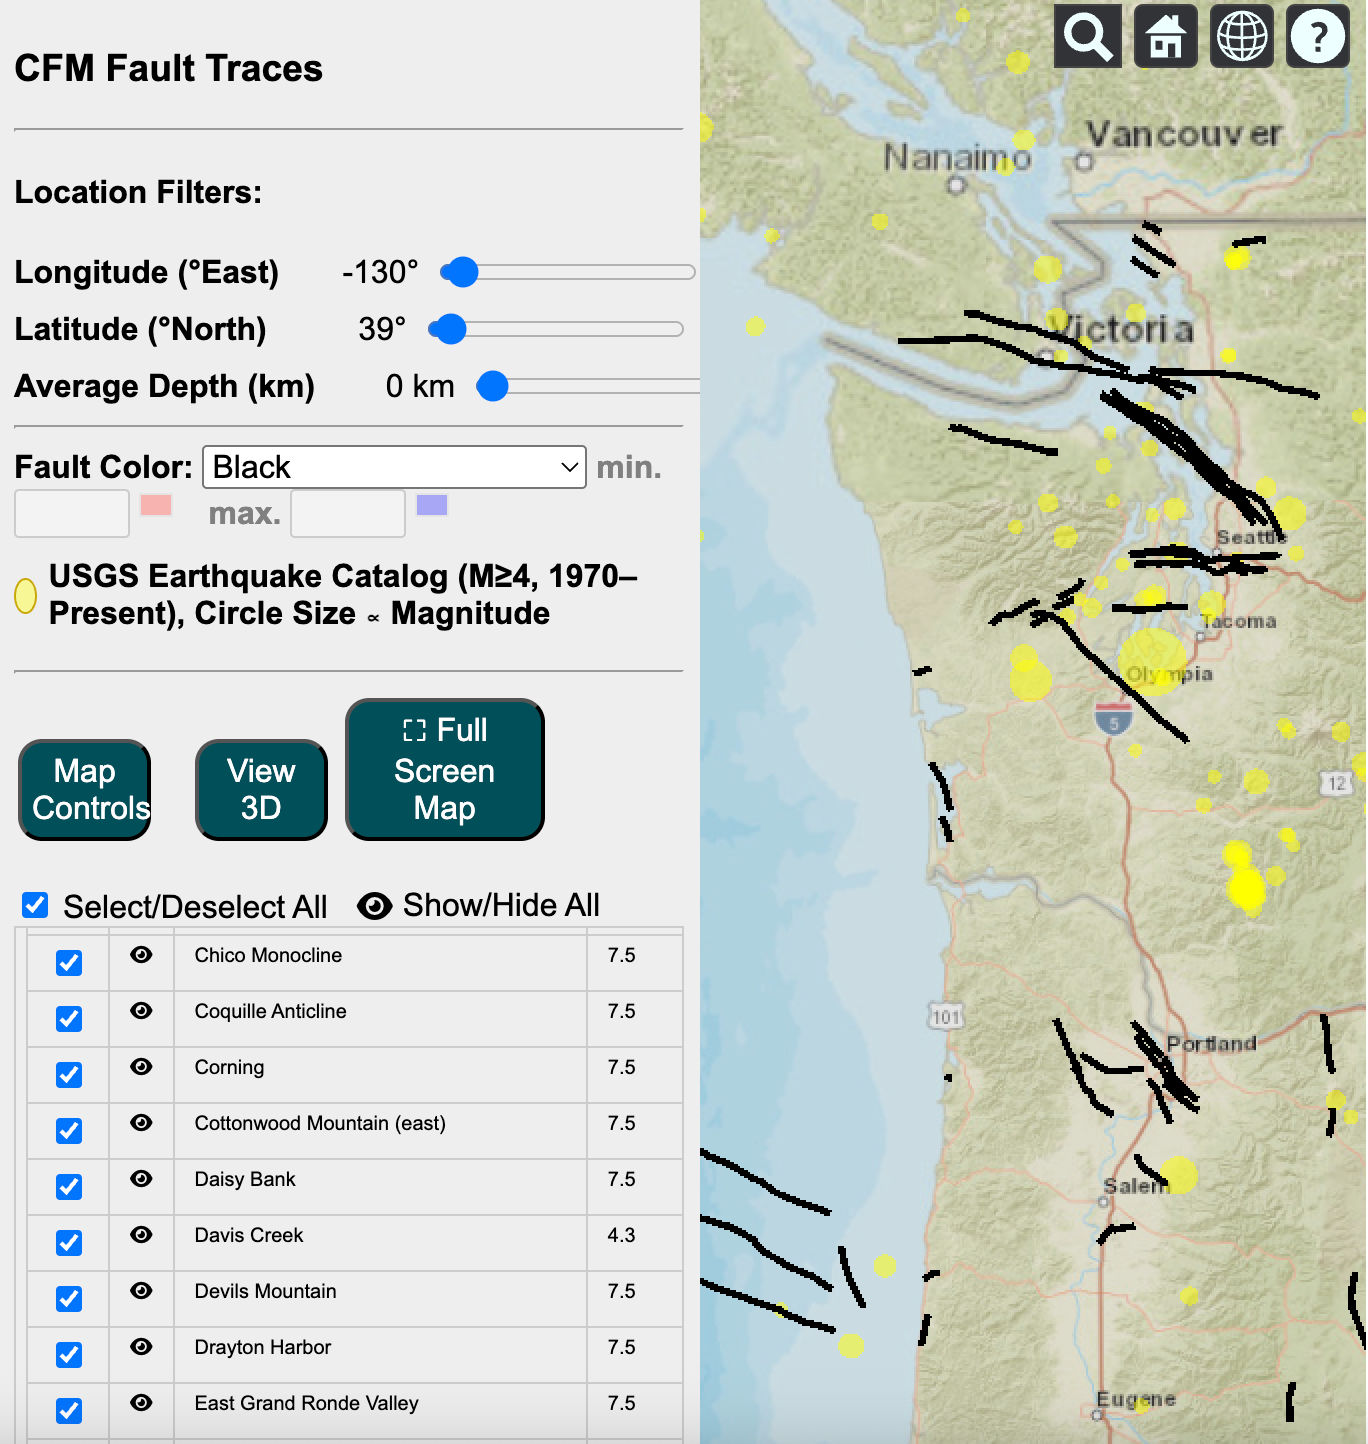The height and width of the screenshot is (1444, 1368).
Task: Toggle visibility of Daisy Bank fault
Action: [141, 1179]
